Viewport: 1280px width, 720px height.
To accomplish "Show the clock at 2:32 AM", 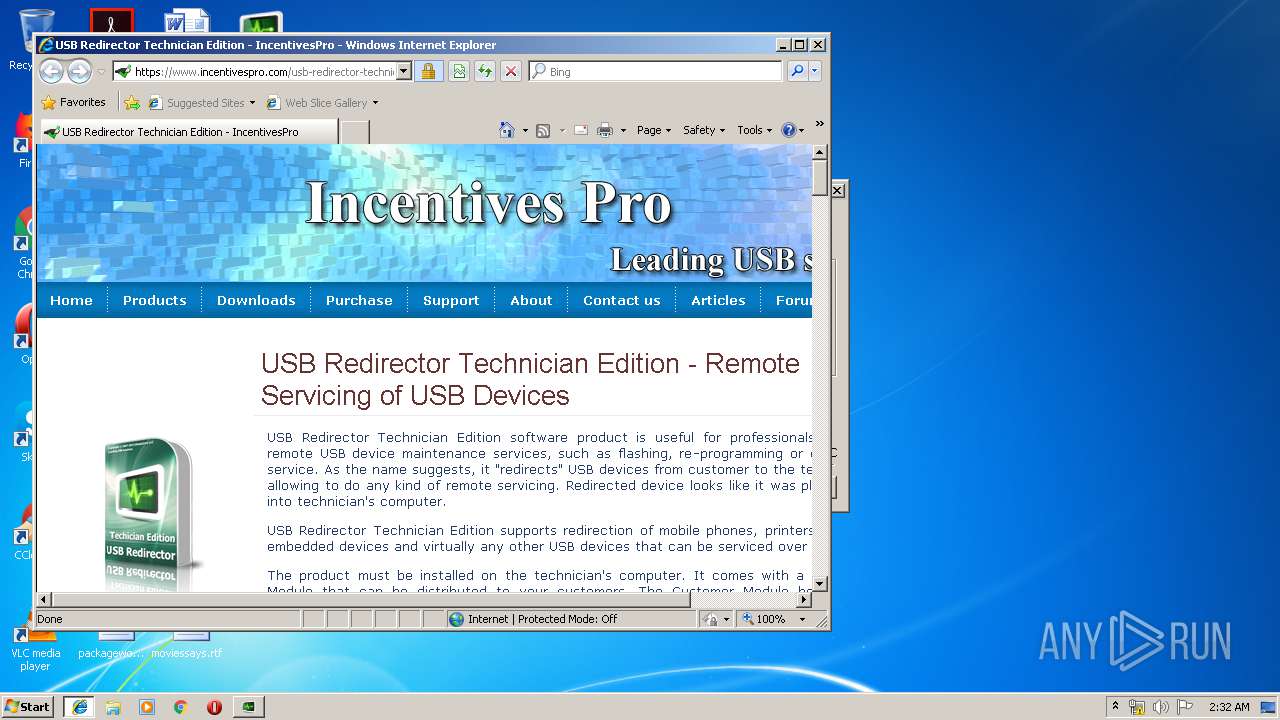I will (x=1229, y=706).
